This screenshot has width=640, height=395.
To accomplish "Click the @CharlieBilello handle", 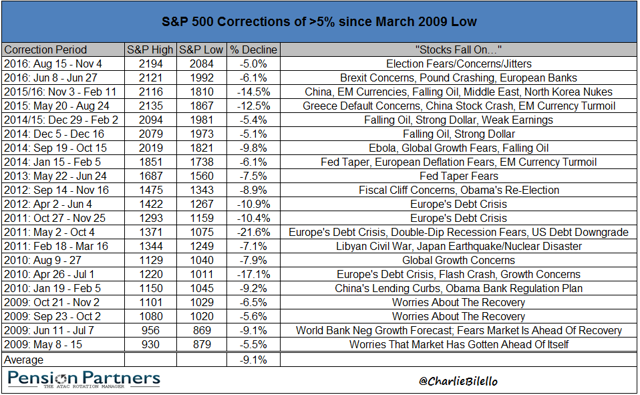I will (458, 381).
